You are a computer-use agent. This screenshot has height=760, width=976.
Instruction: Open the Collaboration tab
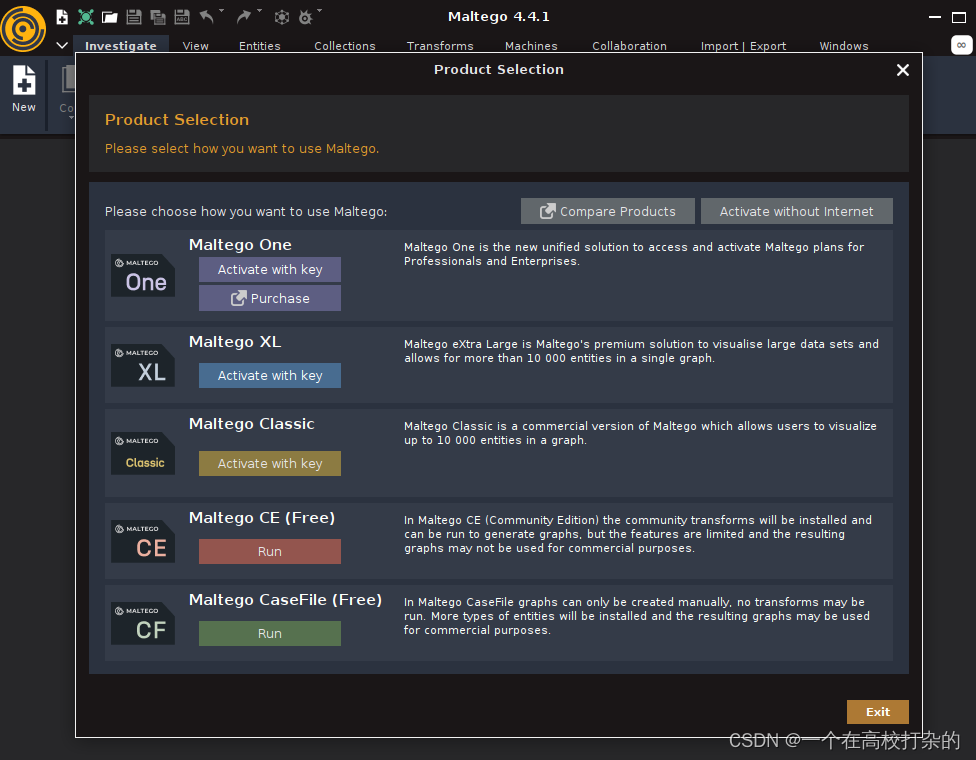click(x=629, y=46)
